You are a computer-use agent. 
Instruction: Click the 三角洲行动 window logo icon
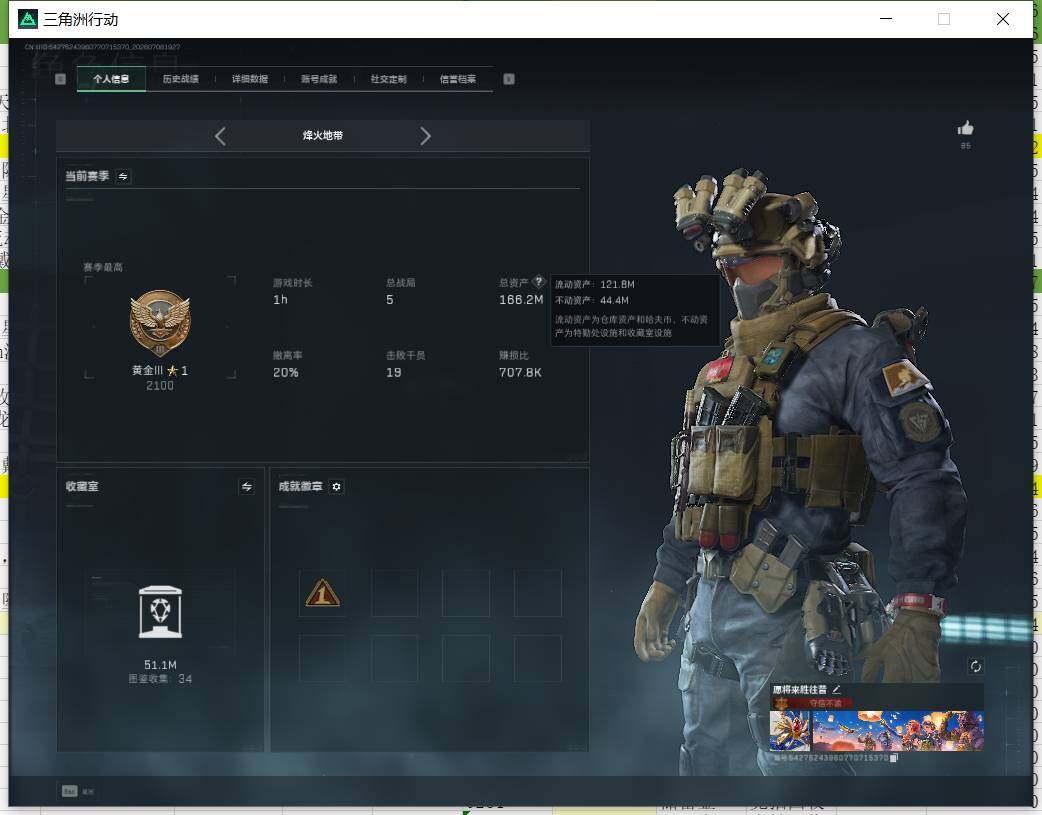click(28, 19)
